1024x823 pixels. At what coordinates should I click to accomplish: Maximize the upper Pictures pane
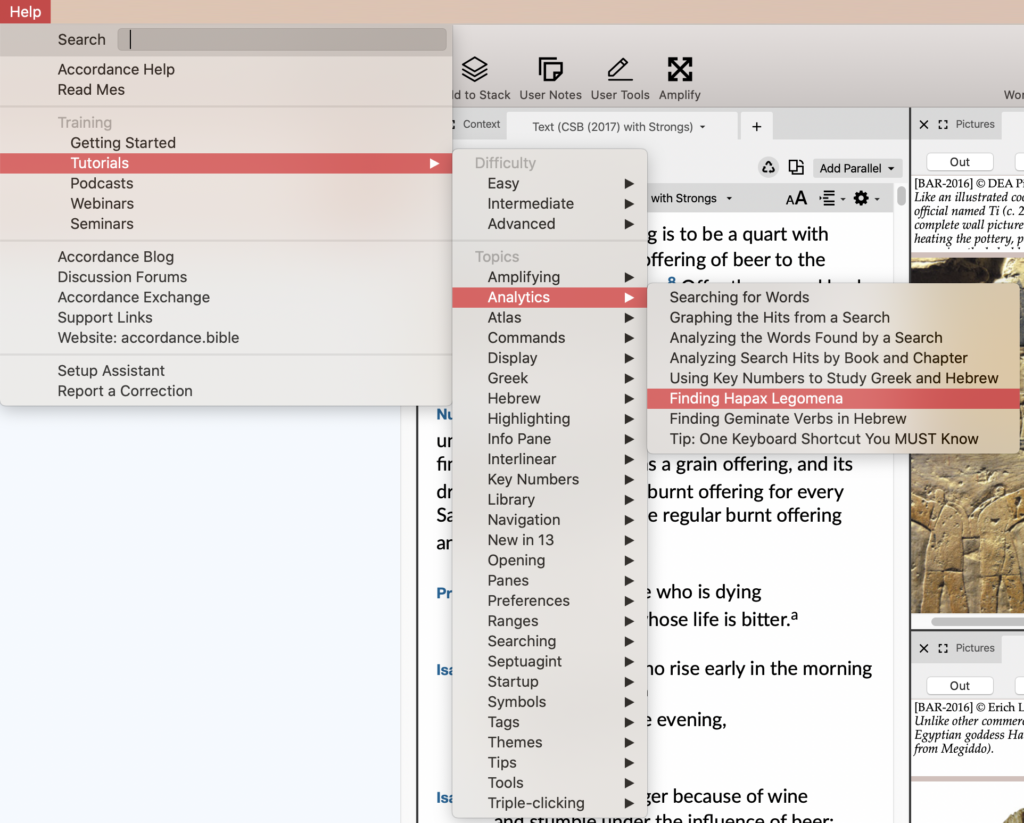coord(943,125)
